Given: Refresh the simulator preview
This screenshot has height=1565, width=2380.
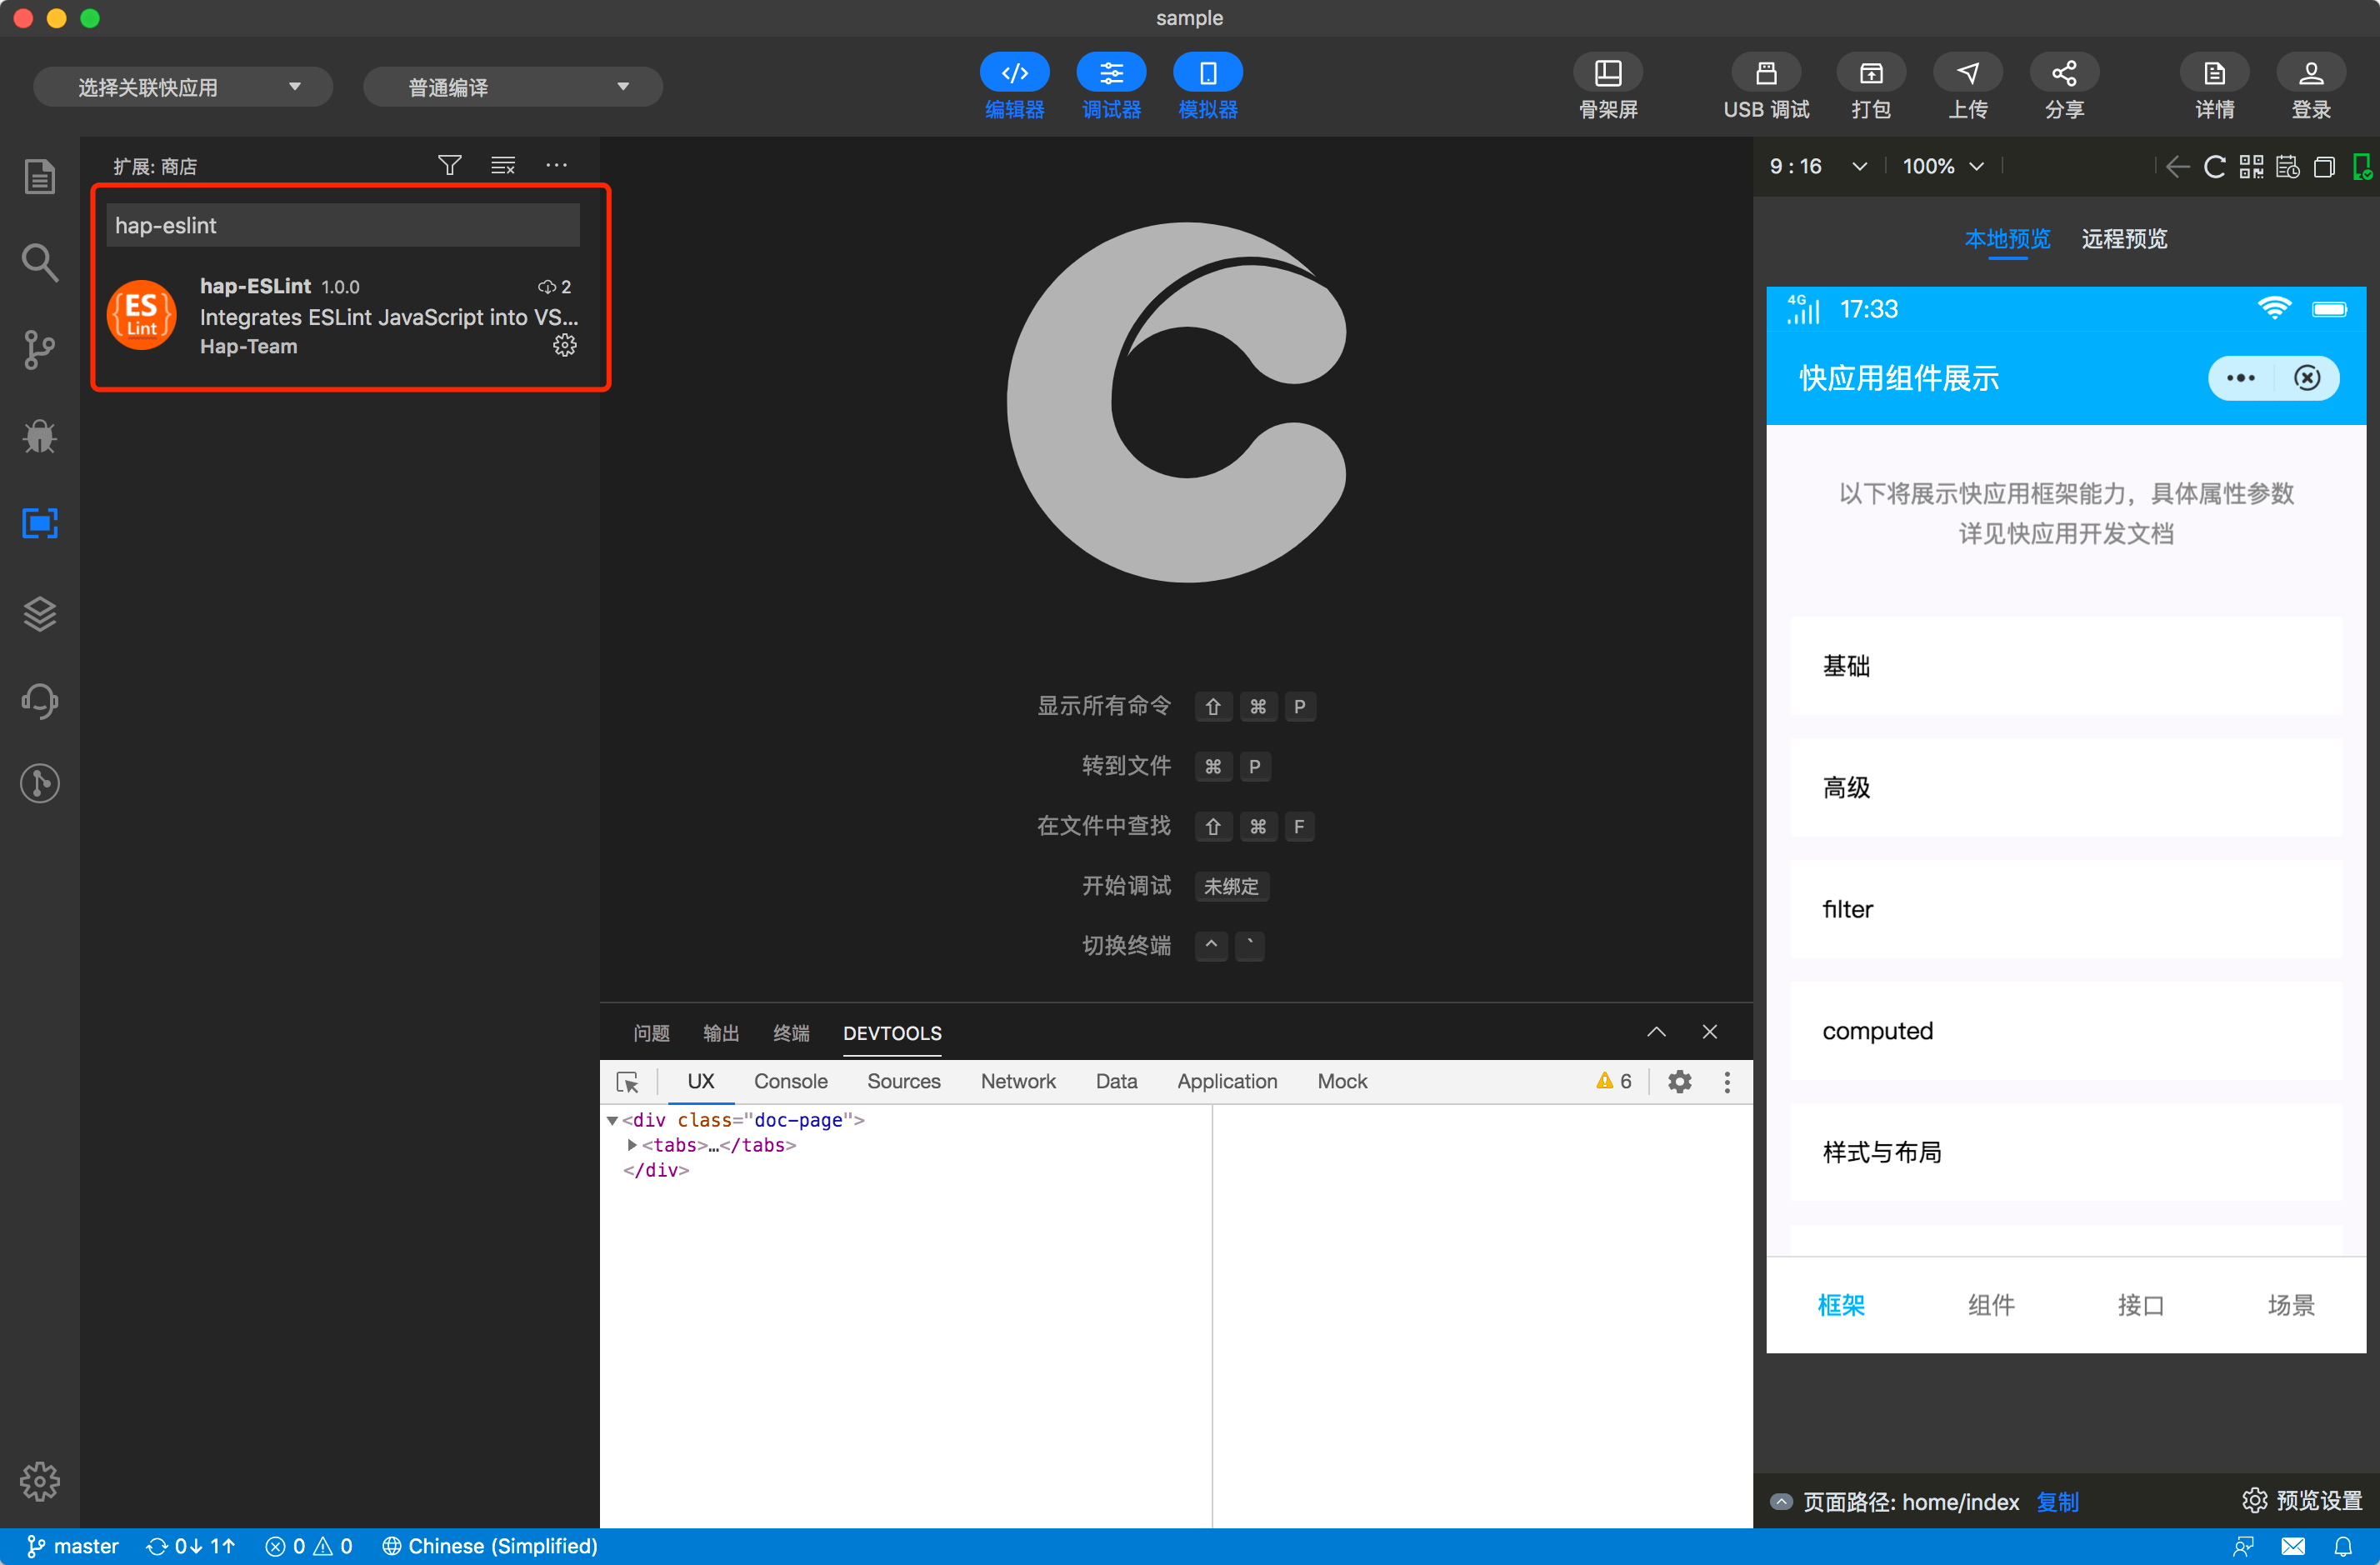Looking at the screenshot, I should (2215, 166).
